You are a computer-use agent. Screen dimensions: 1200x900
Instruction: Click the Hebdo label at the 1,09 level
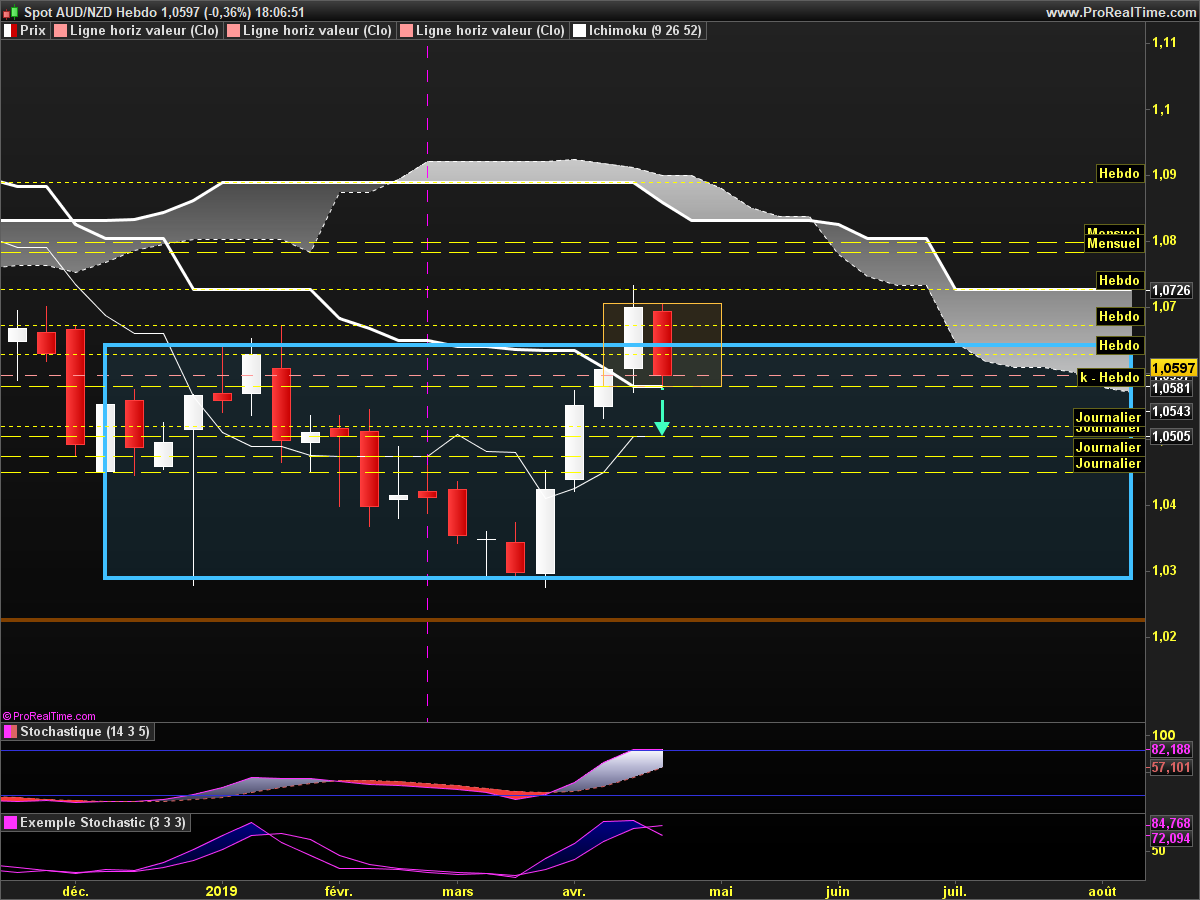point(1119,173)
